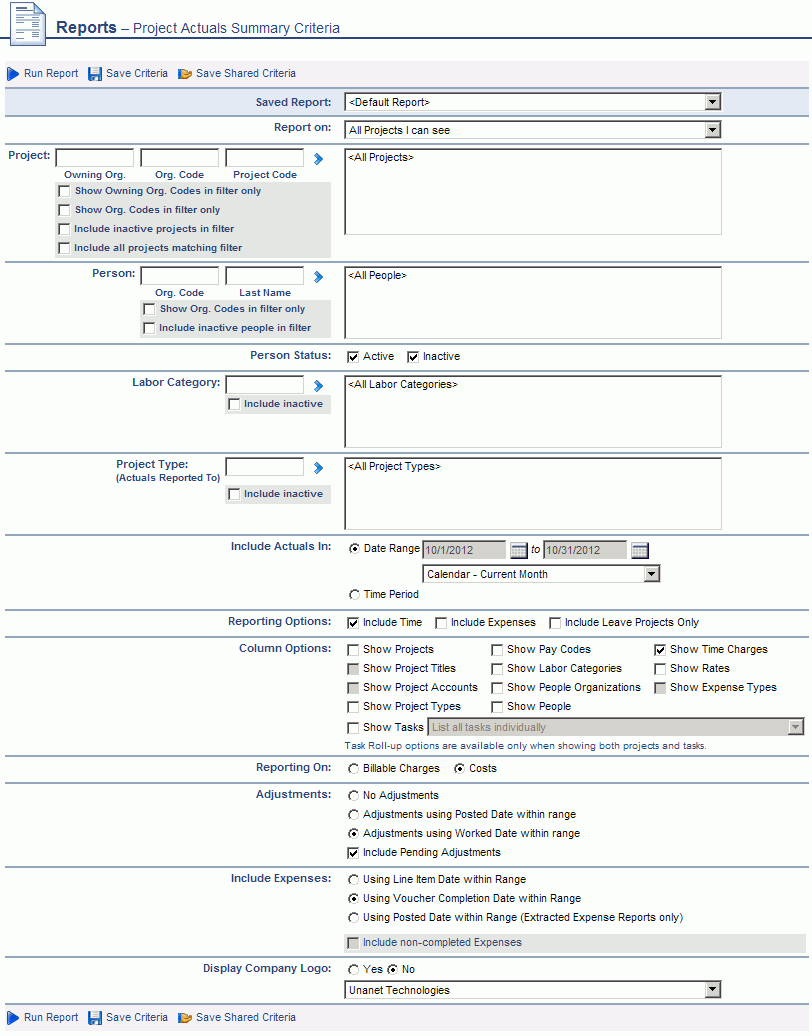Click the top Save Criteria floppy disk icon
812x1036 pixels.
(95, 74)
